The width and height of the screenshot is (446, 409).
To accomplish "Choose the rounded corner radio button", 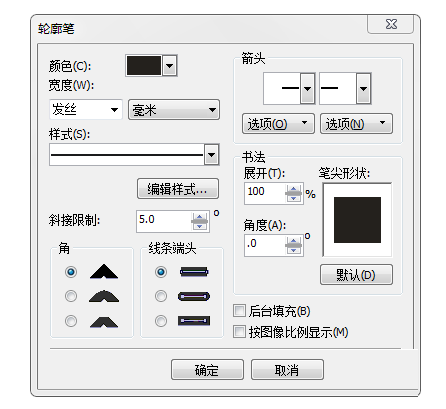I will pos(71,296).
